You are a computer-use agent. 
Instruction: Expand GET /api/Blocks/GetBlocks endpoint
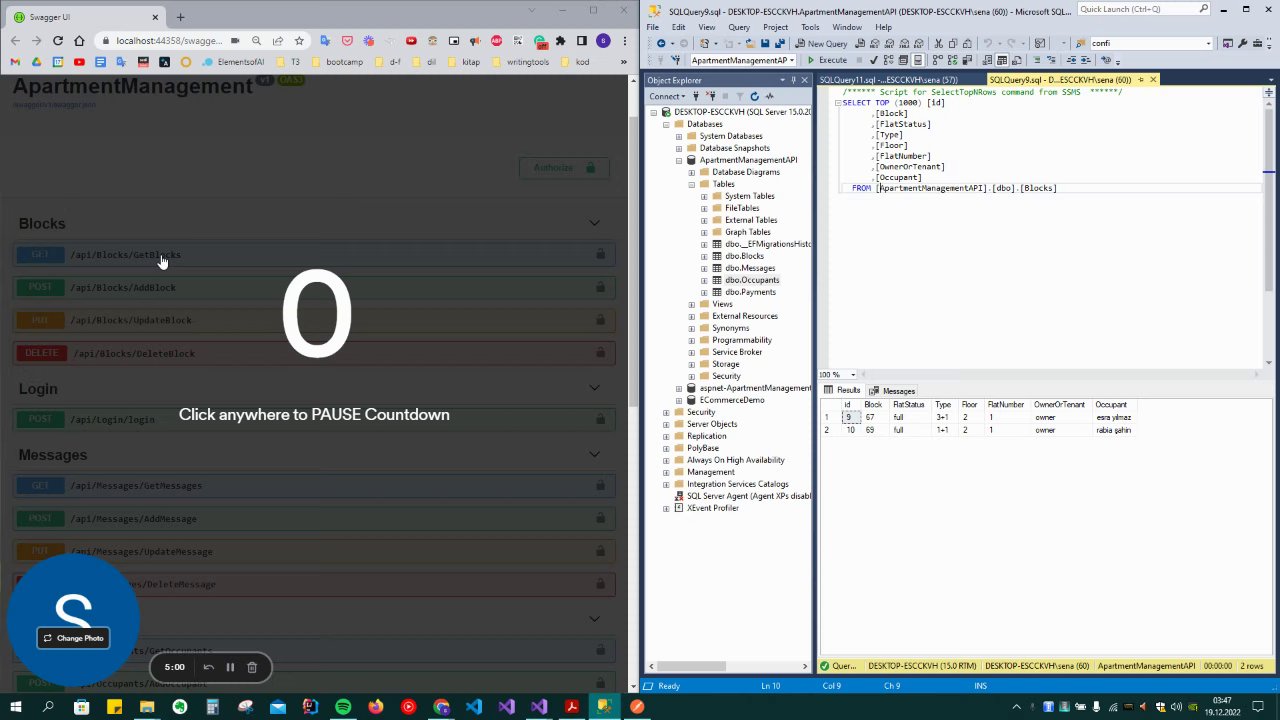(314, 255)
